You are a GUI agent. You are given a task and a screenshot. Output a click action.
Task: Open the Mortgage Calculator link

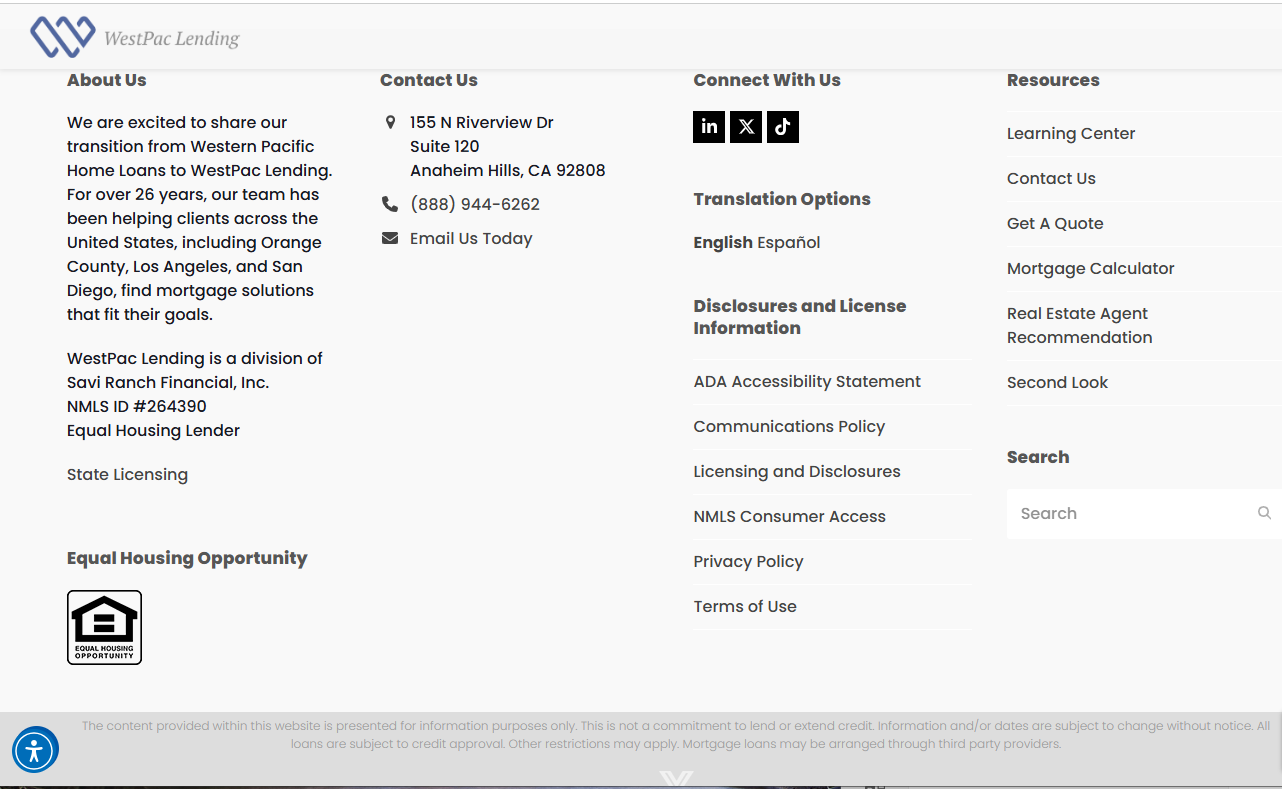1090,268
